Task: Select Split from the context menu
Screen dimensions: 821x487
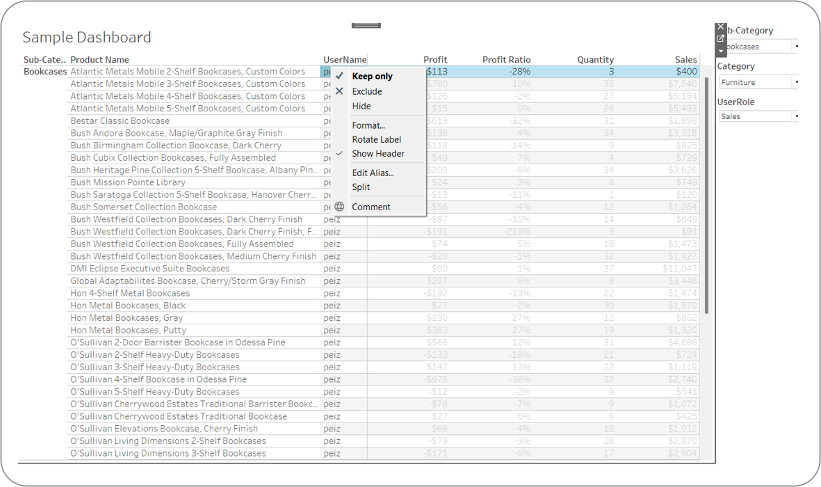Action: [x=361, y=187]
